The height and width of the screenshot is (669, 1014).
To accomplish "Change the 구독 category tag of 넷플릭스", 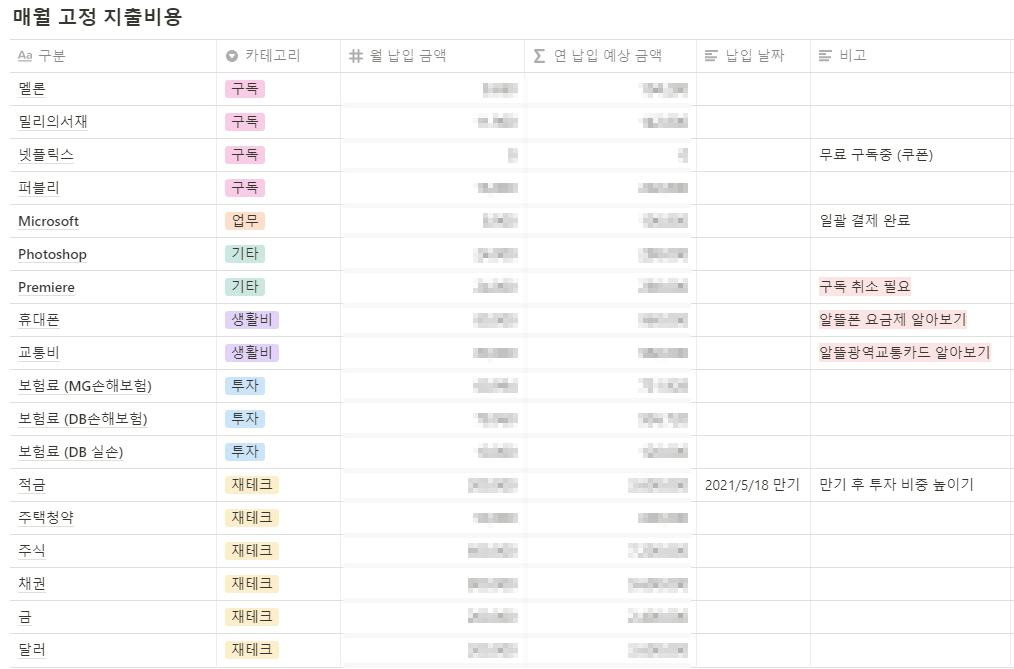I will click(x=245, y=154).
